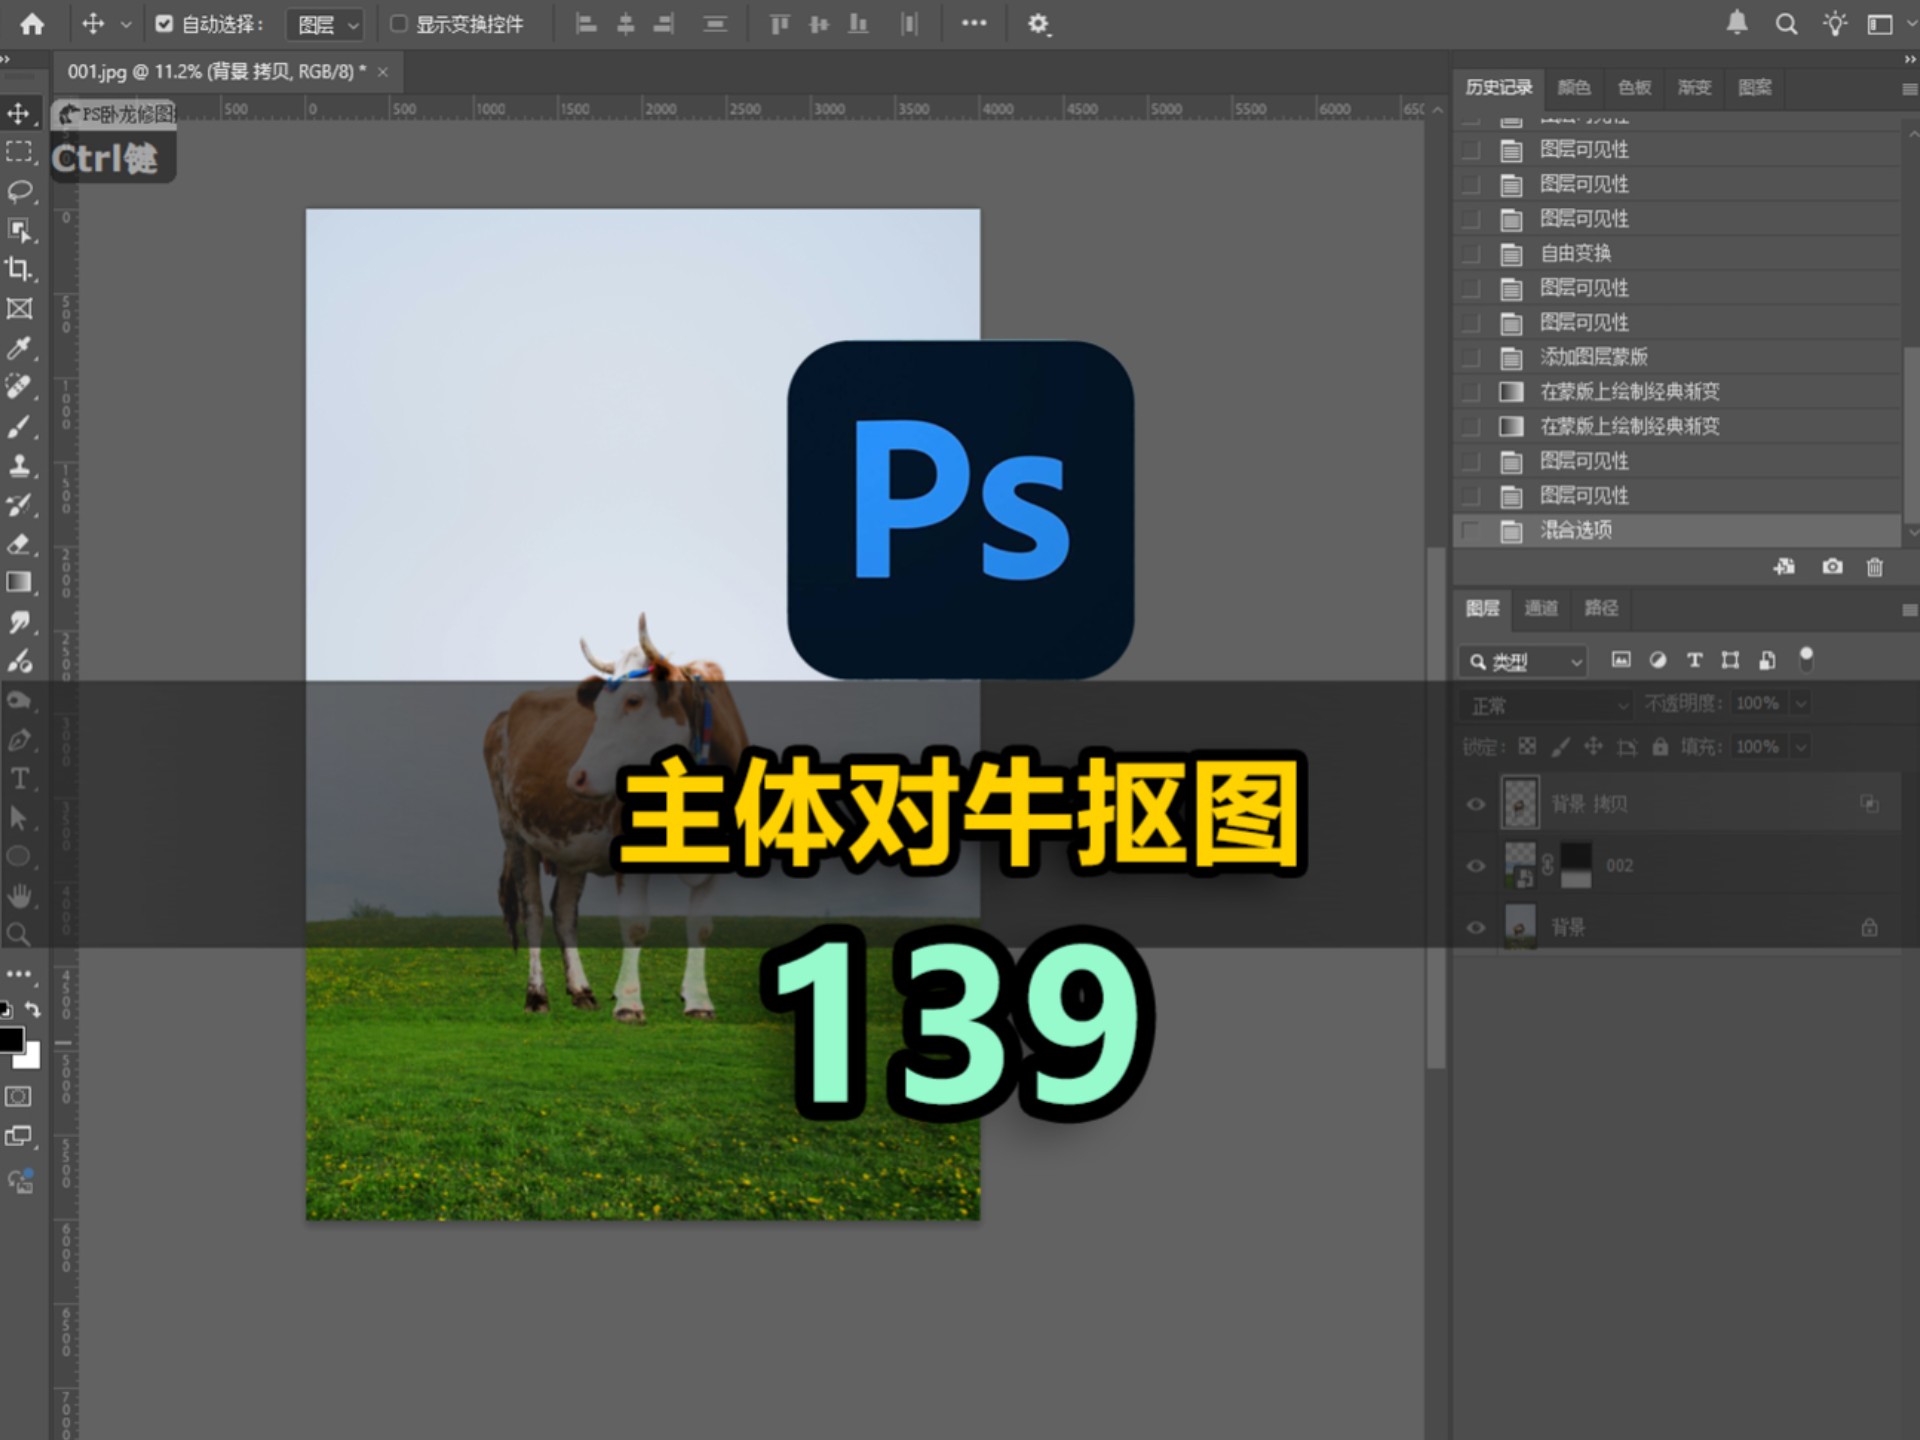The width and height of the screenshot is (1920, 1440).
Task: Open the History panel flyout menu
Action: pyautogui.click(x=1908, y=89)
